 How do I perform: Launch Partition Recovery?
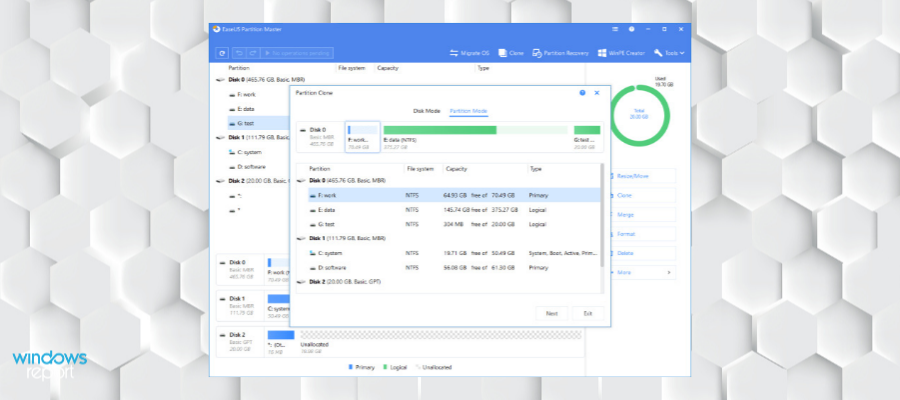561,53
